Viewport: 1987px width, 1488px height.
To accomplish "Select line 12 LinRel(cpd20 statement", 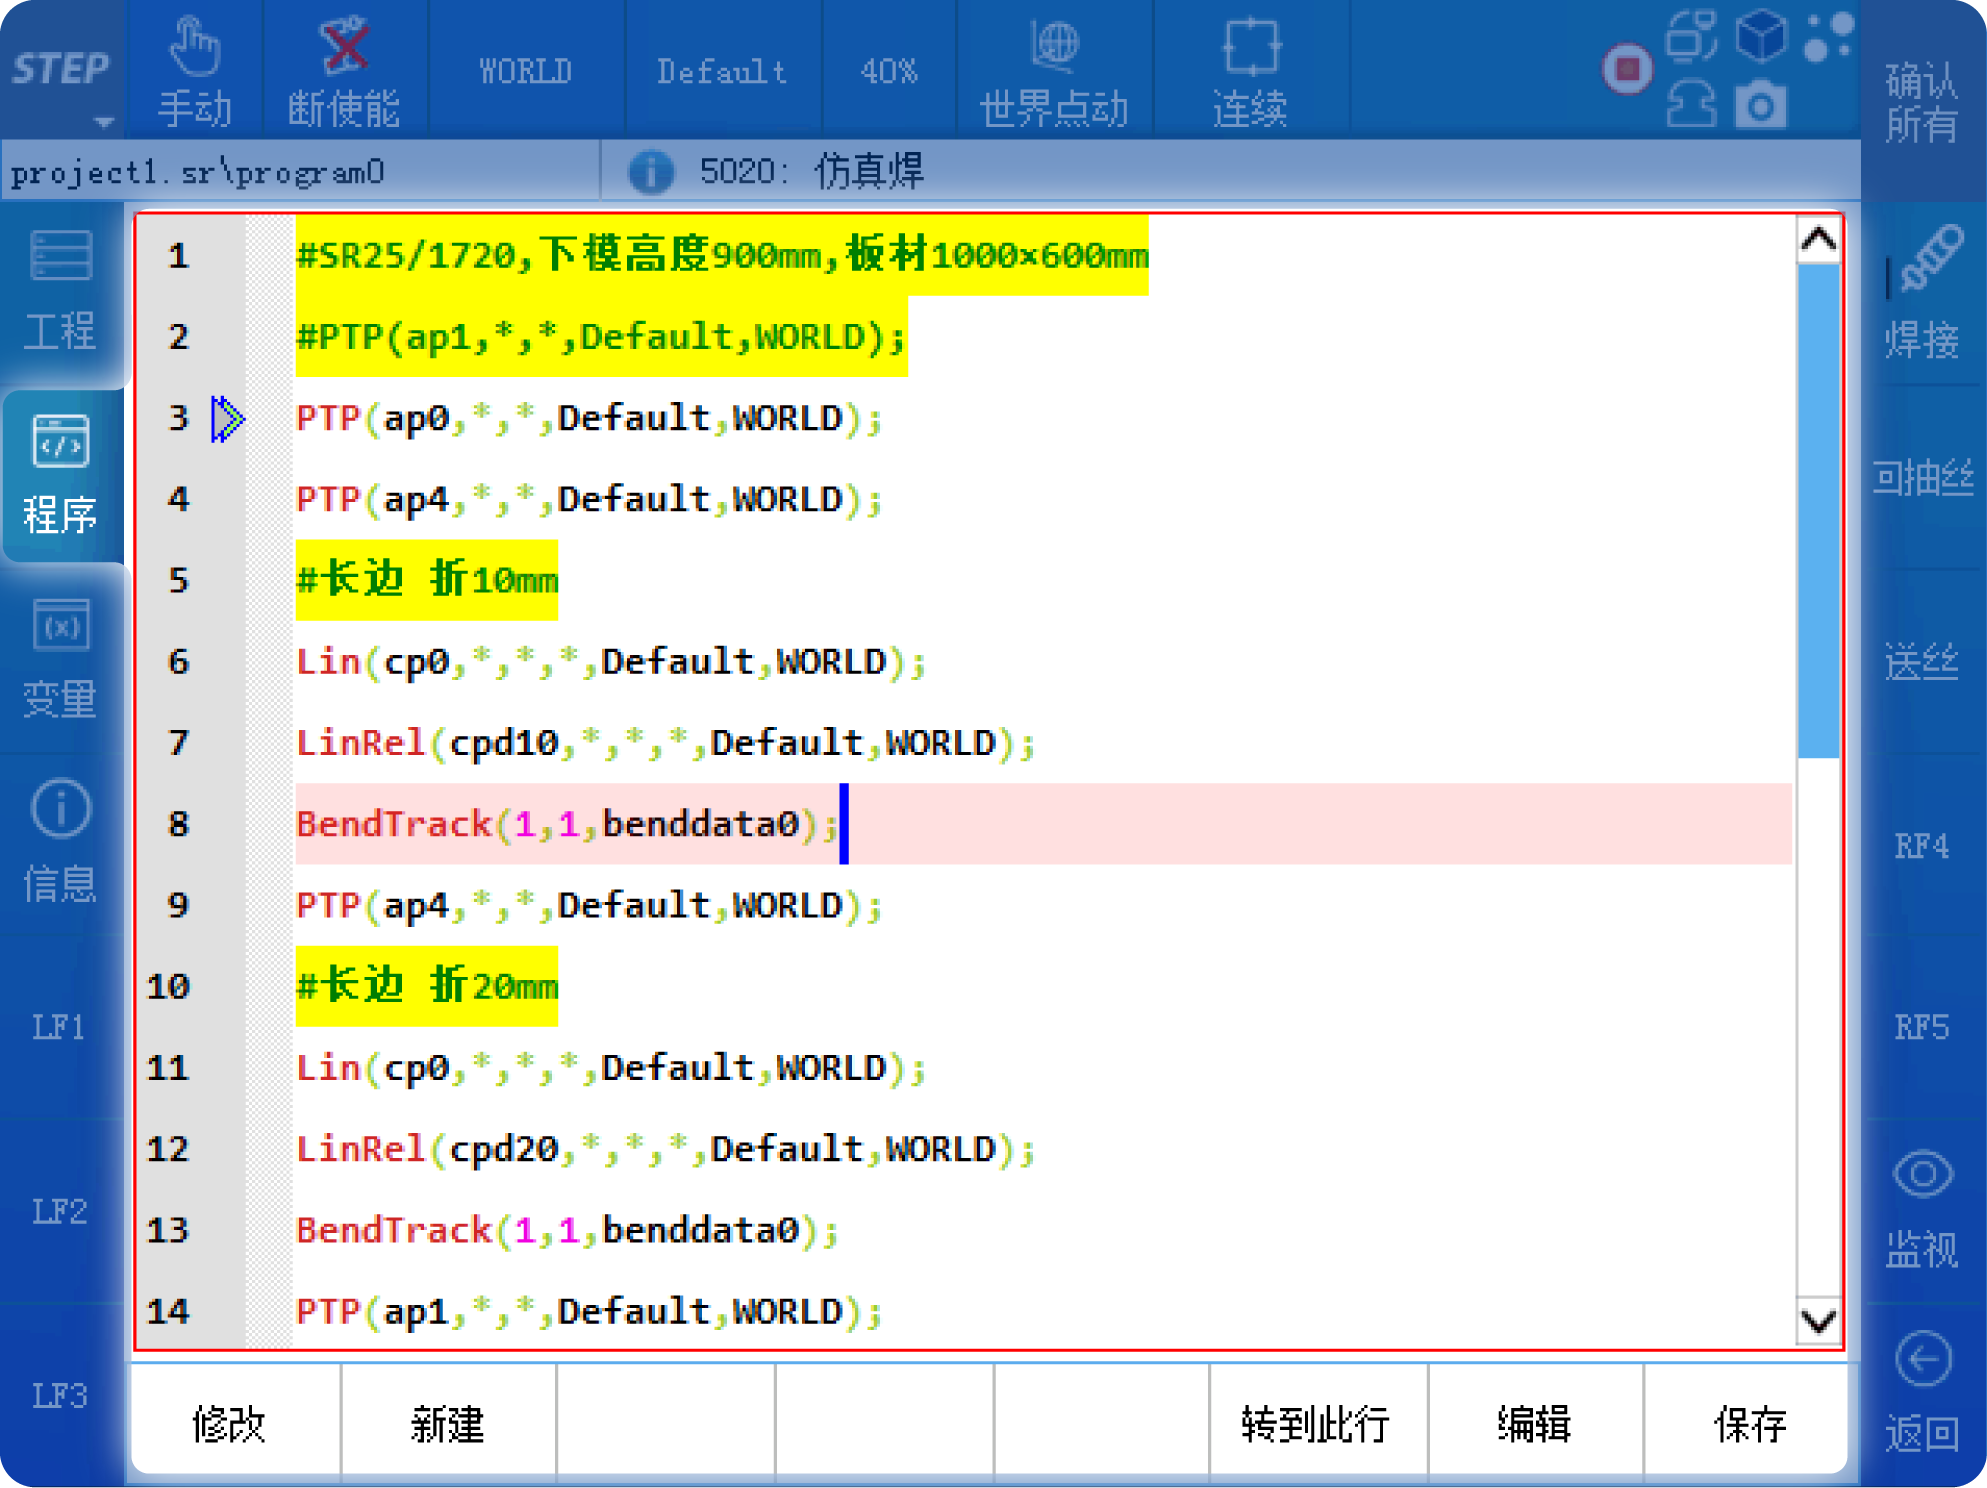I will click(x=666, y=1149).
